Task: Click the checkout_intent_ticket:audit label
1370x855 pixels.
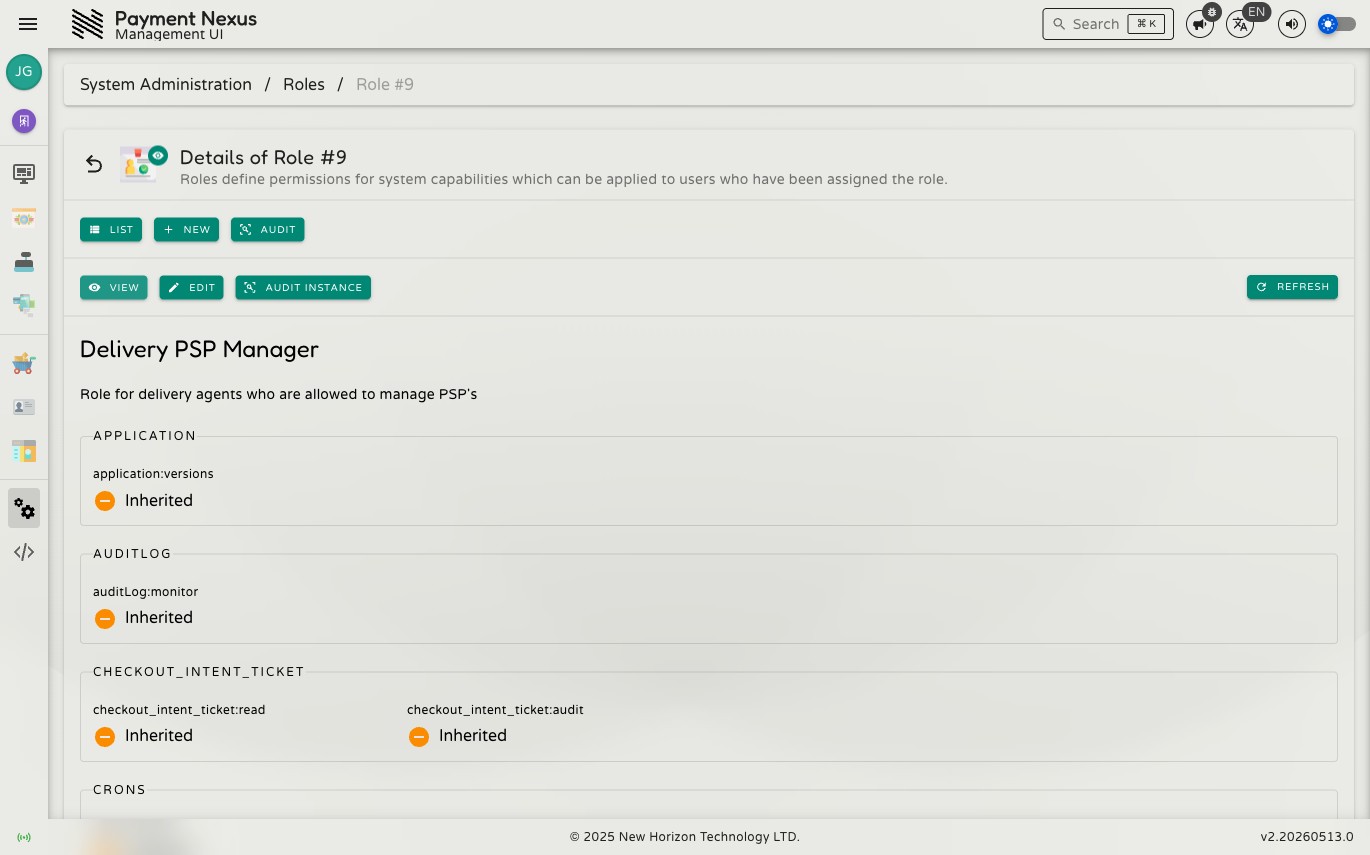Action: [495, 709]
